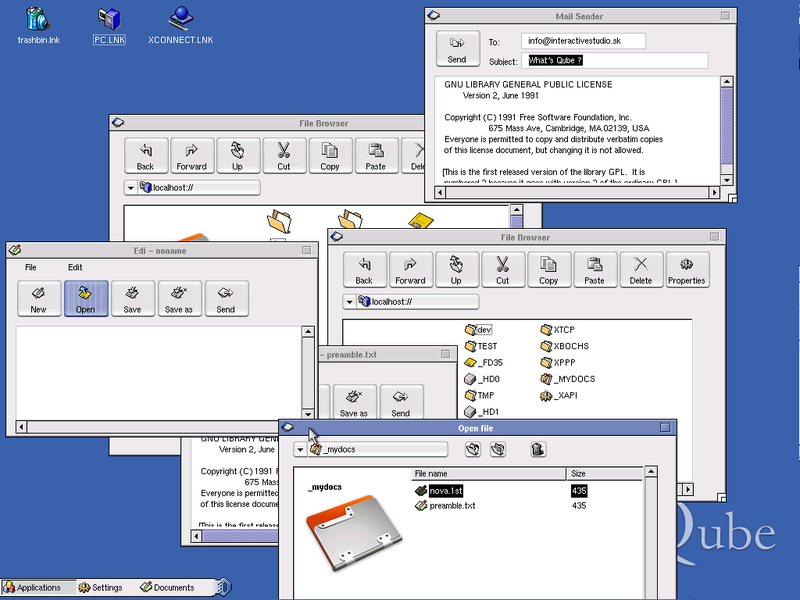Select preamble.txt in the Open file list
This screenshot has height=600, width=800.
coord(452,506)
